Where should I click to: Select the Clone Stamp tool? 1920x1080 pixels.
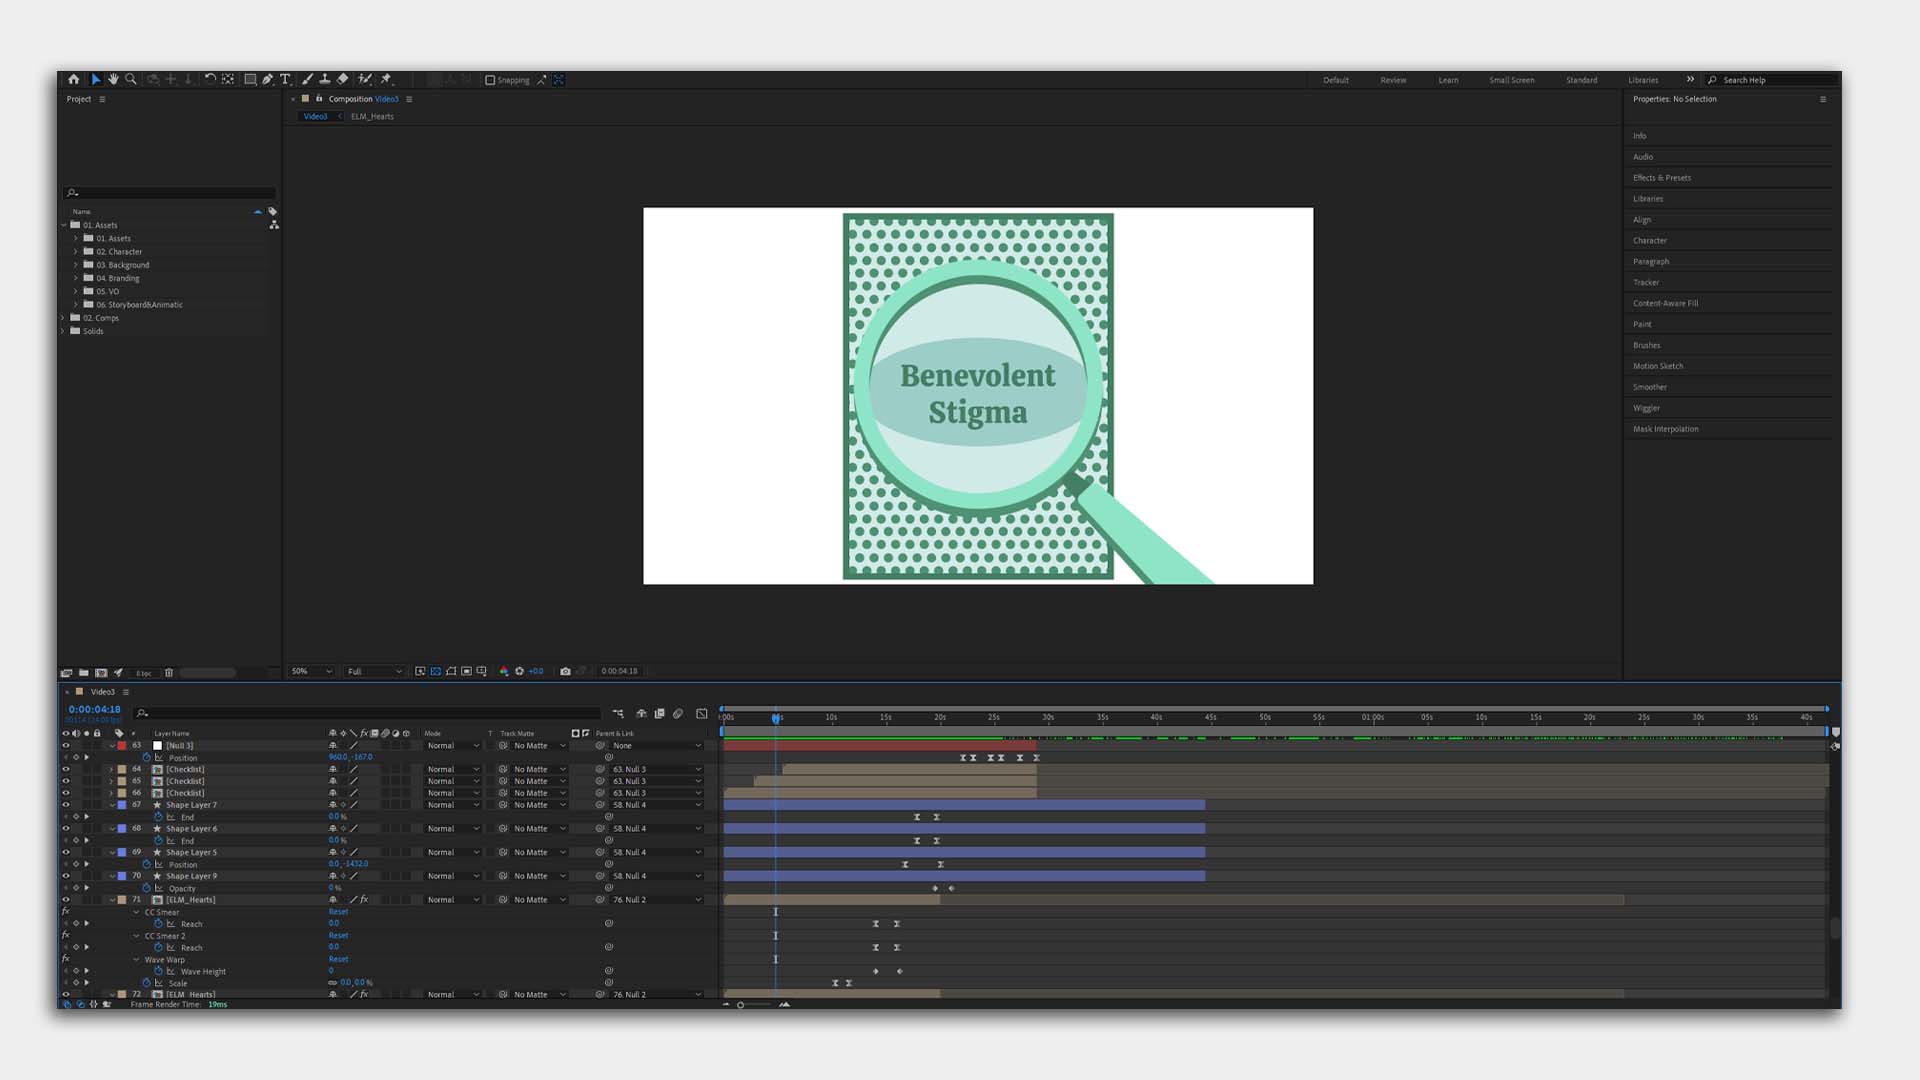[324, 79]
